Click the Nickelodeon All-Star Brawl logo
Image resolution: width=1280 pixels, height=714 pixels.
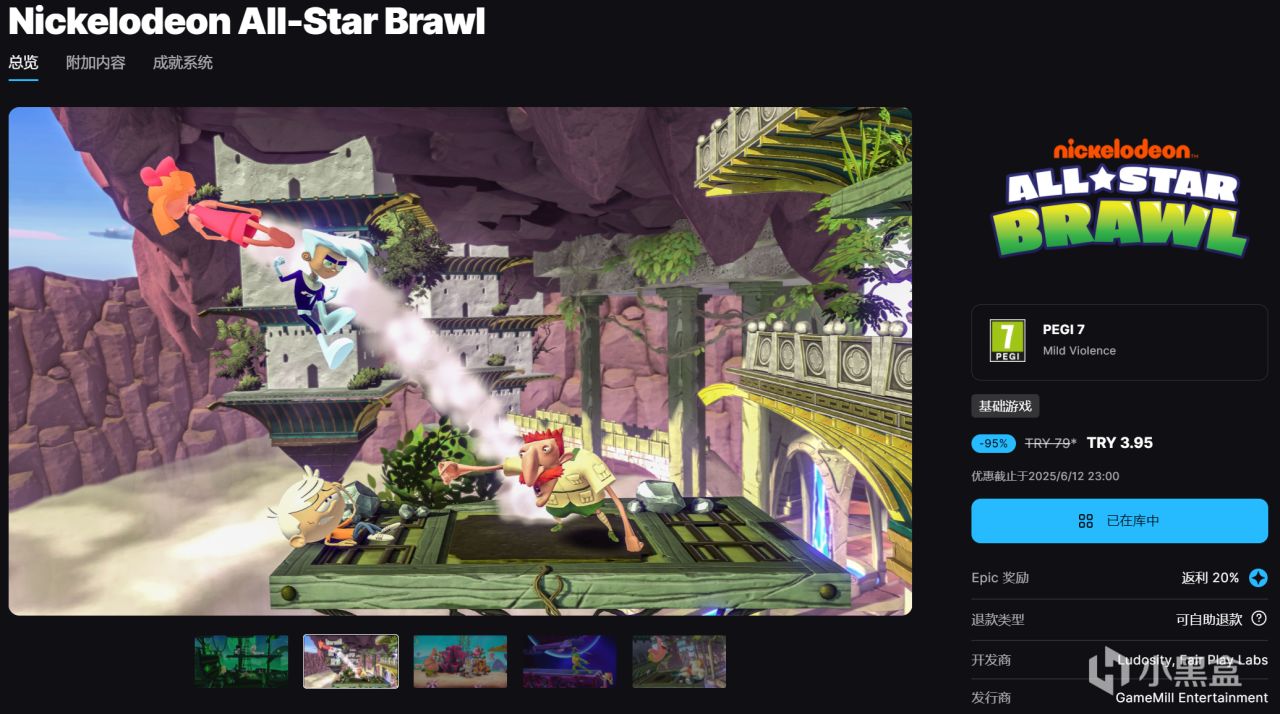(1120, 197)
